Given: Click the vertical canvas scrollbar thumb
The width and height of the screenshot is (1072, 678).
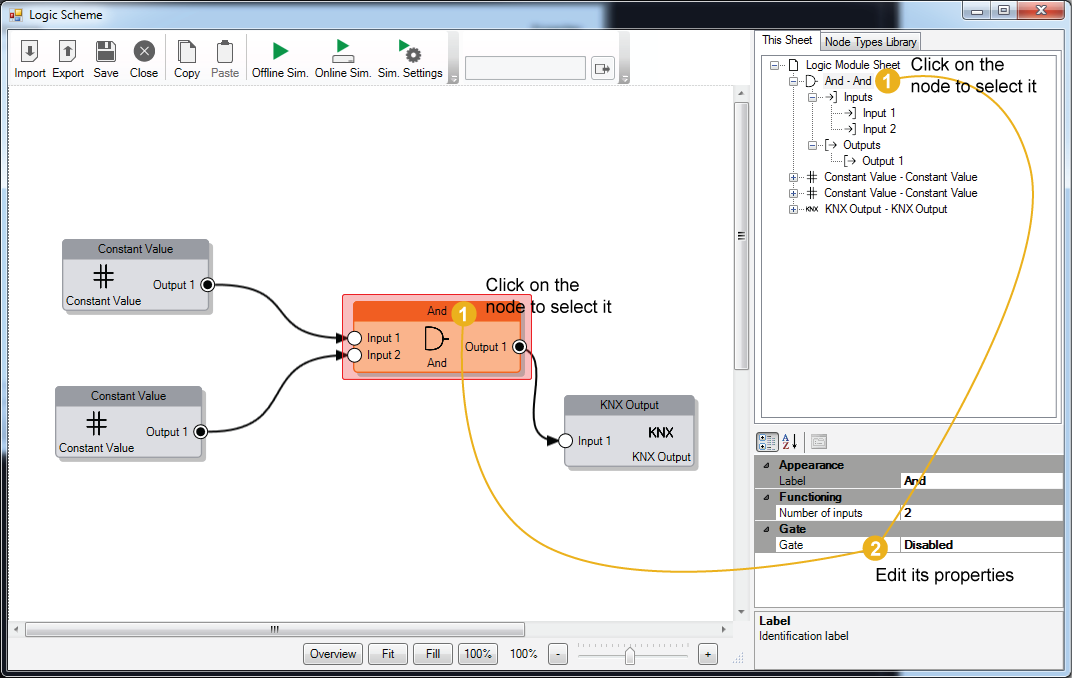Looking at the screenshot, I should [x=741, y=236].
